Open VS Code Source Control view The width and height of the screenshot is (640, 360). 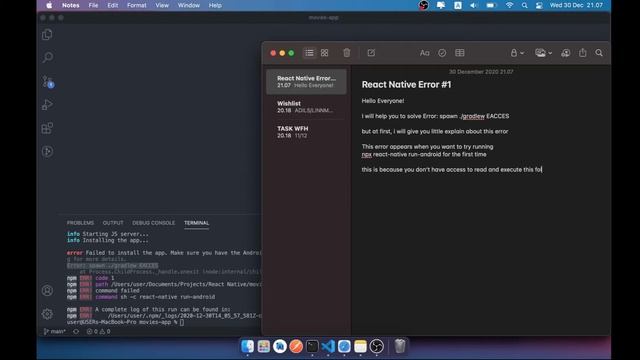[47, 81]
